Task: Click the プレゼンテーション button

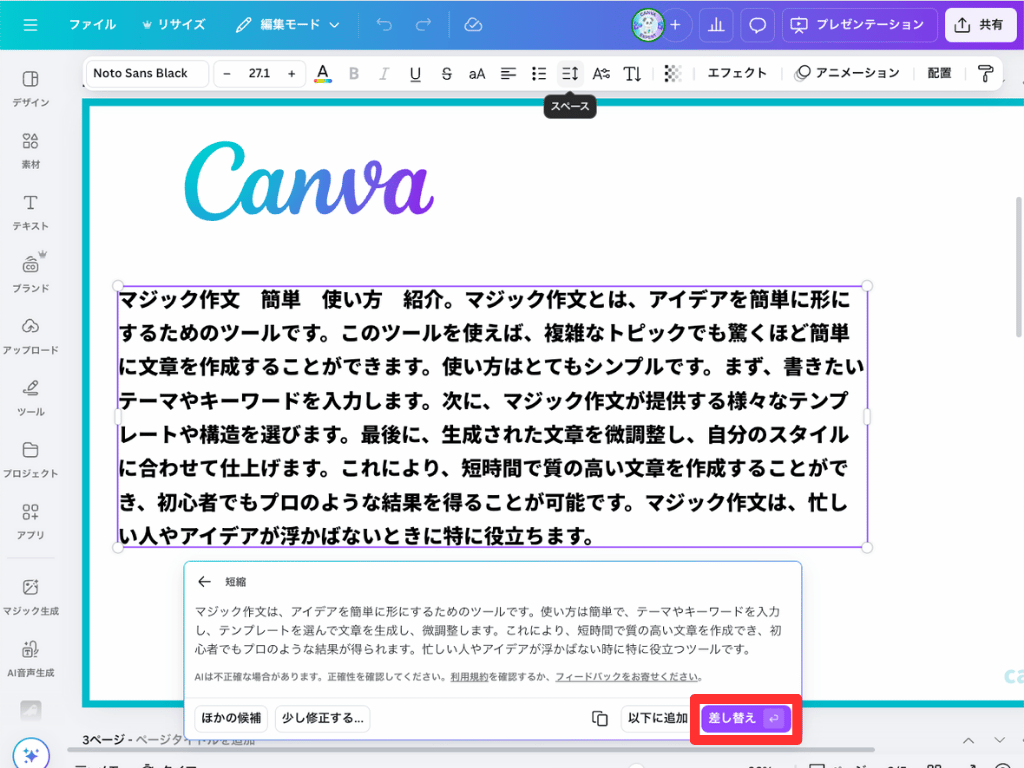Action: click(859, 25)
